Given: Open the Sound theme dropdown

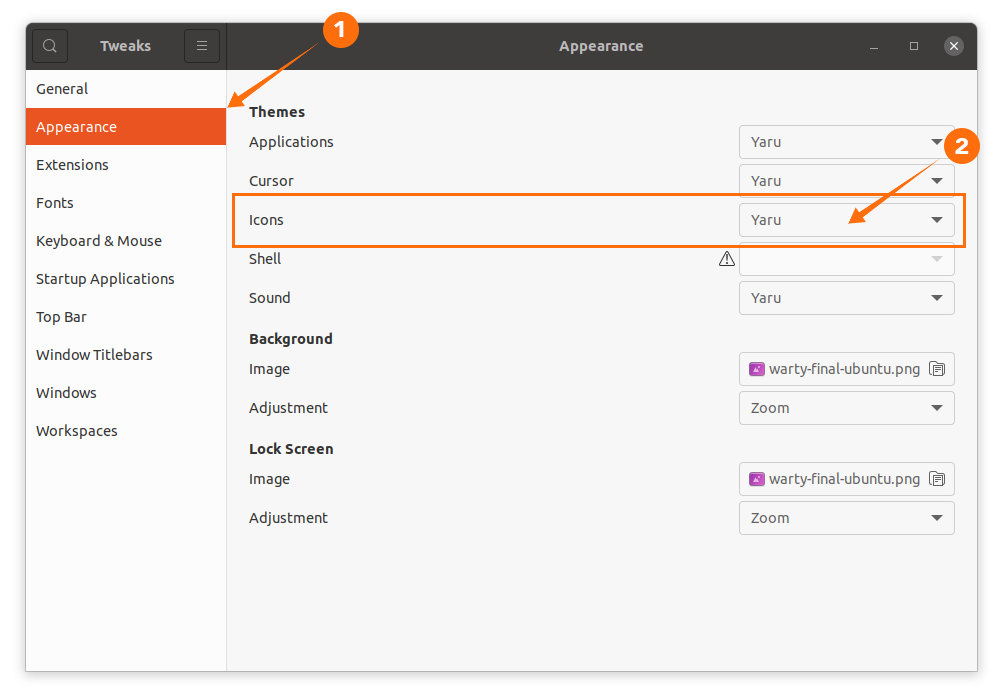Looking at the screenshot, I should tap(846, 298).
